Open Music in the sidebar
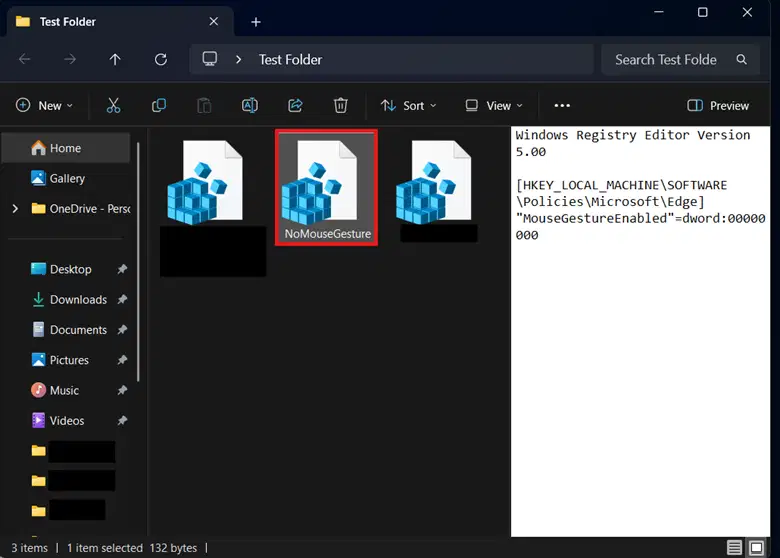780x558 pixels. pyautogui.click(x=55, y=390)
